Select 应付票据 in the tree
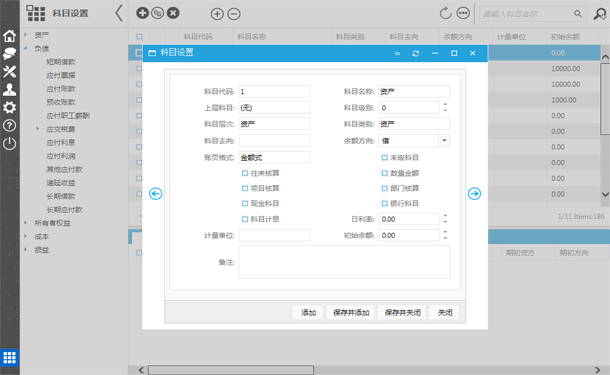Viewport: 610px width, 375px height. point(61,75)
